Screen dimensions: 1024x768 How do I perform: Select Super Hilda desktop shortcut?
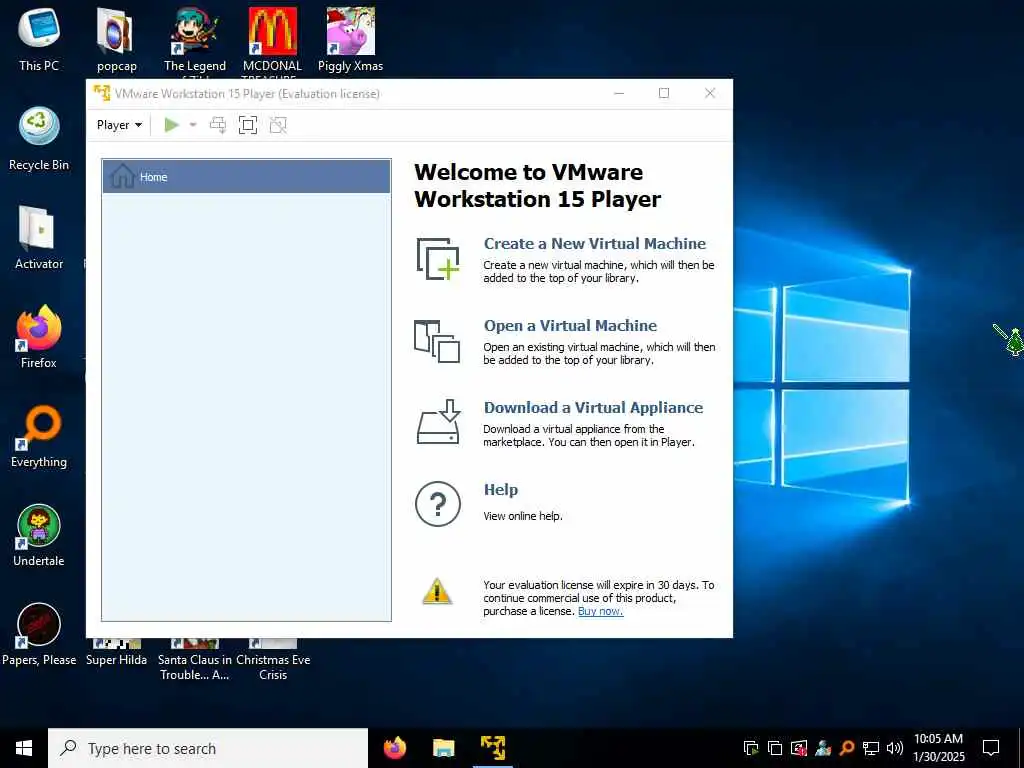click(116, 653)
